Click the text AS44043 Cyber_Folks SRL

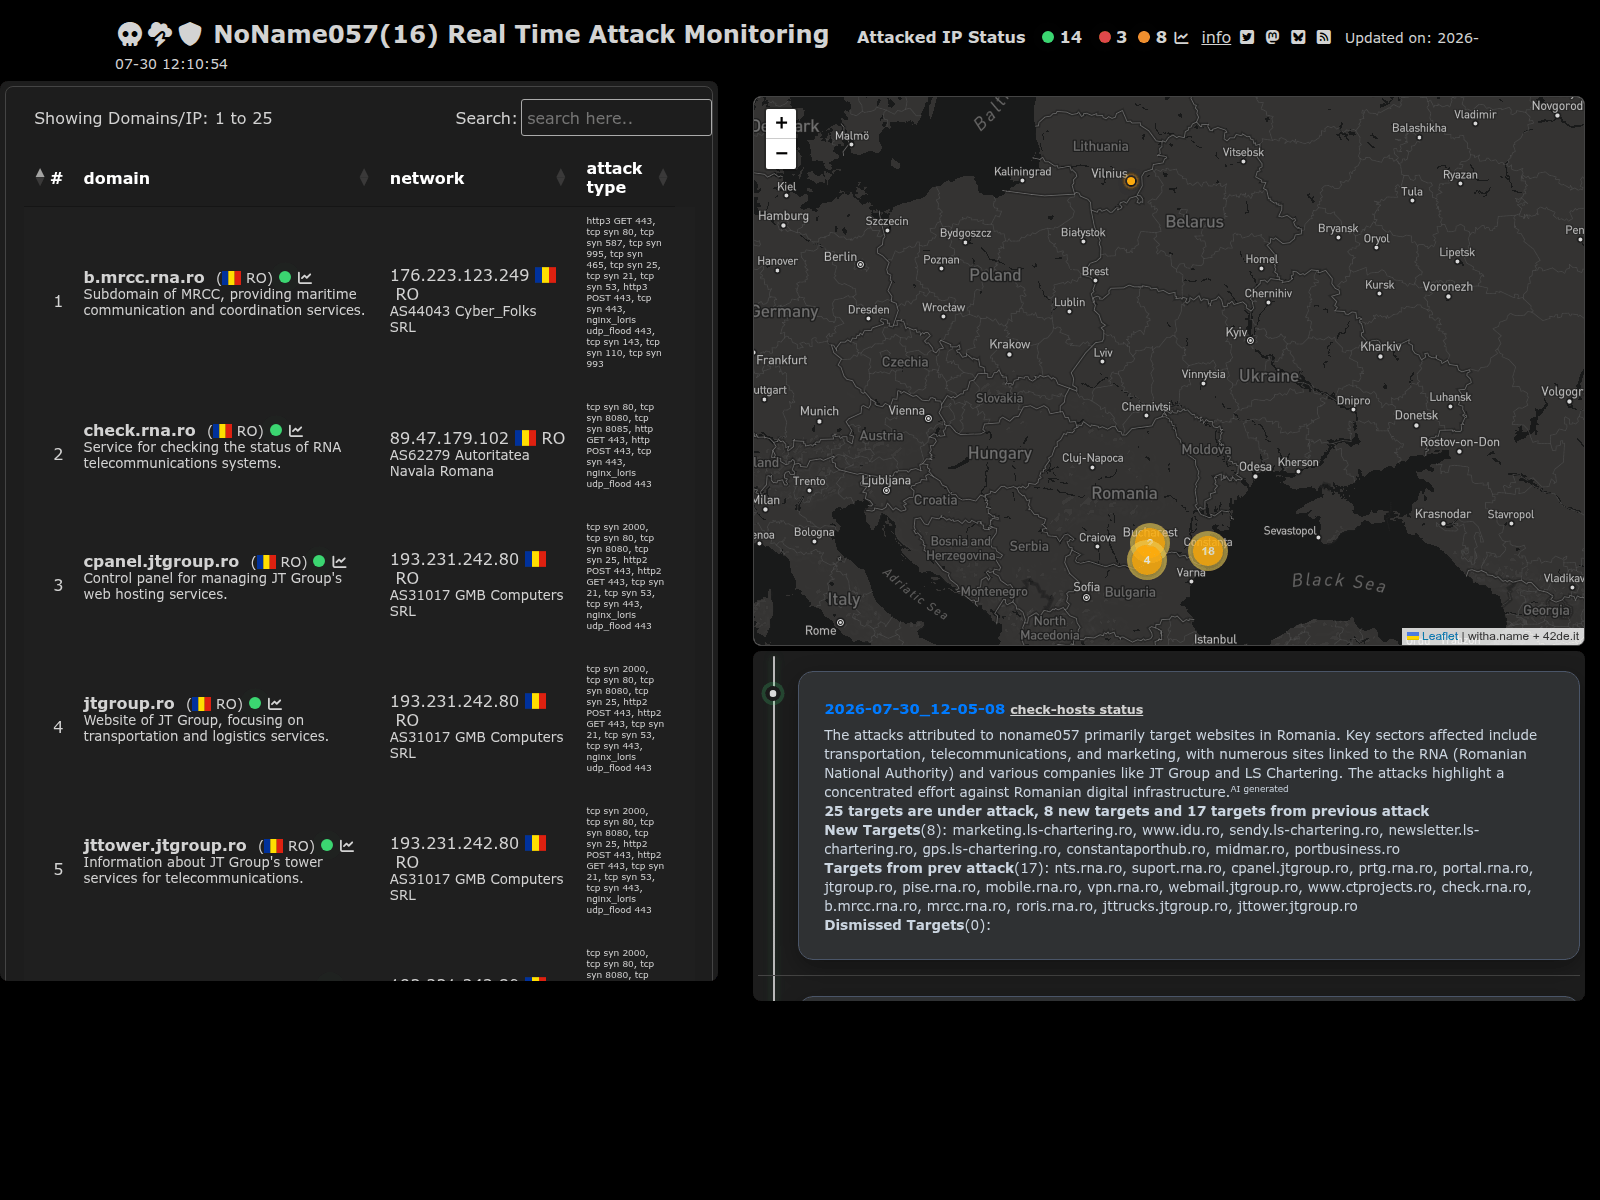pos(463,319)
